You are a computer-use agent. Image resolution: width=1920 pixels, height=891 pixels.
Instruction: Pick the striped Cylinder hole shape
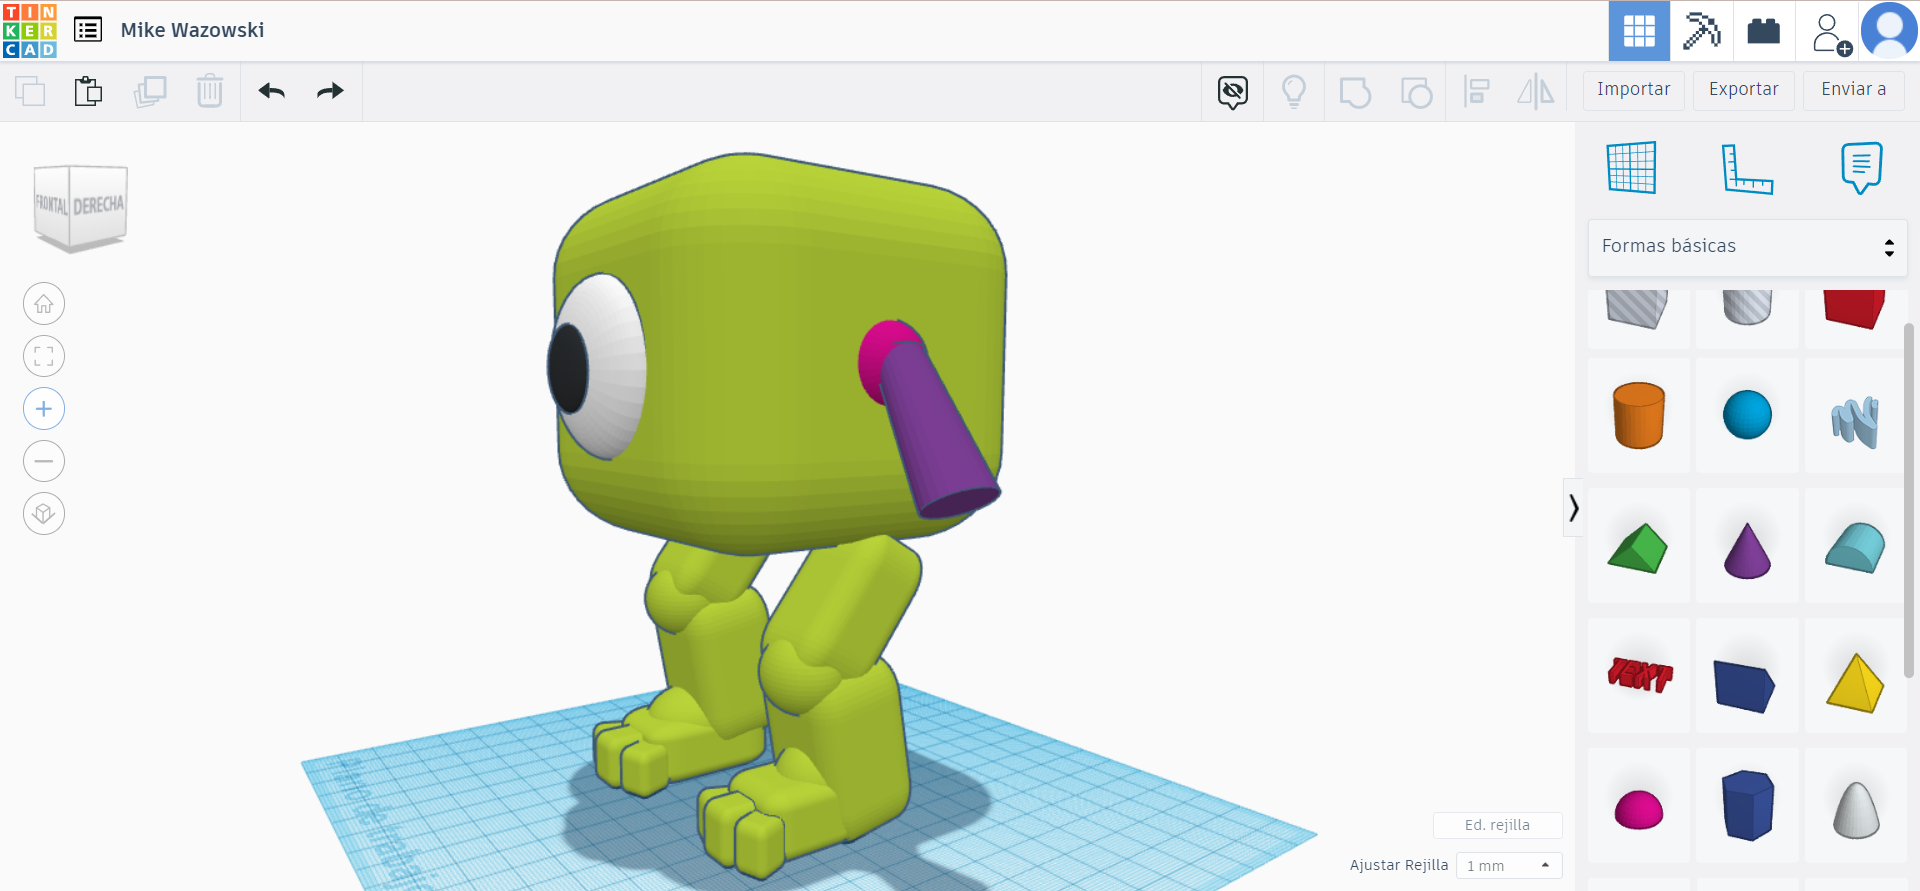pyautogui.click(x=1747, y=307)
